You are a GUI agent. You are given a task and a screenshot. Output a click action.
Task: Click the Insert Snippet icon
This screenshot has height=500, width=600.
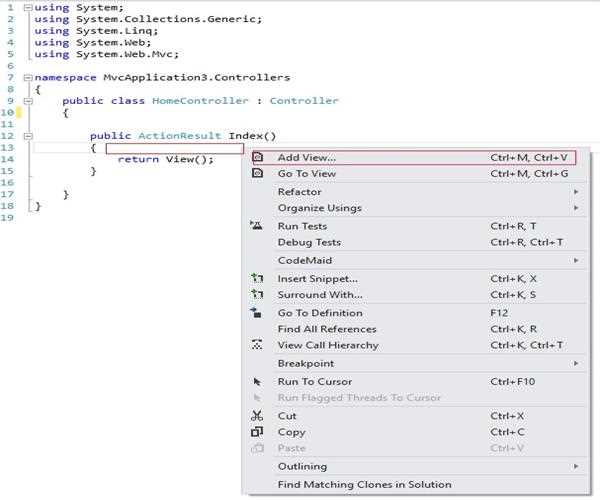257,278
